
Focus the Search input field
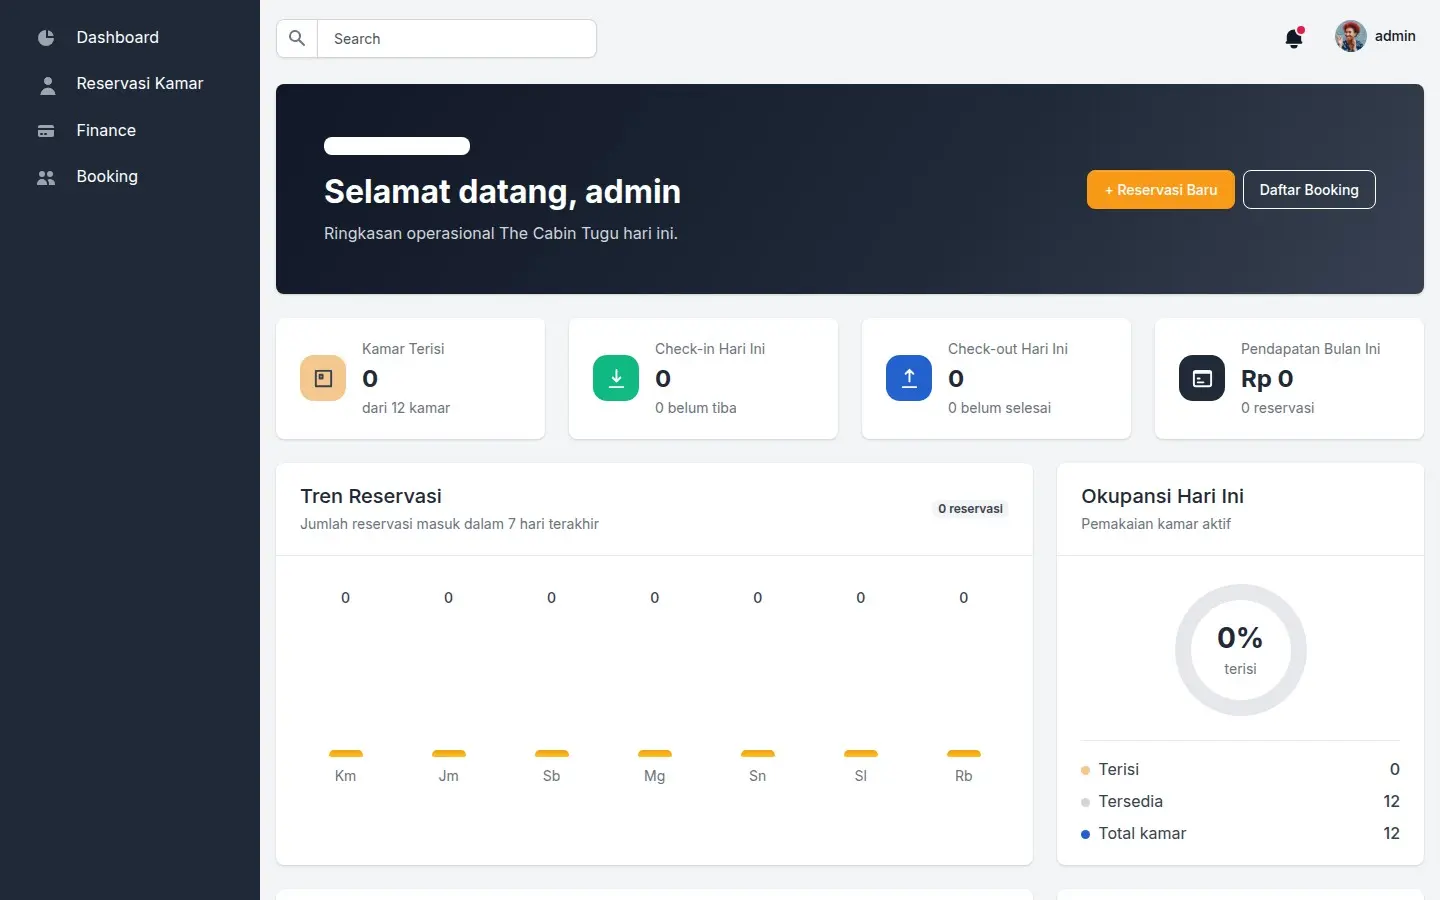457,38
